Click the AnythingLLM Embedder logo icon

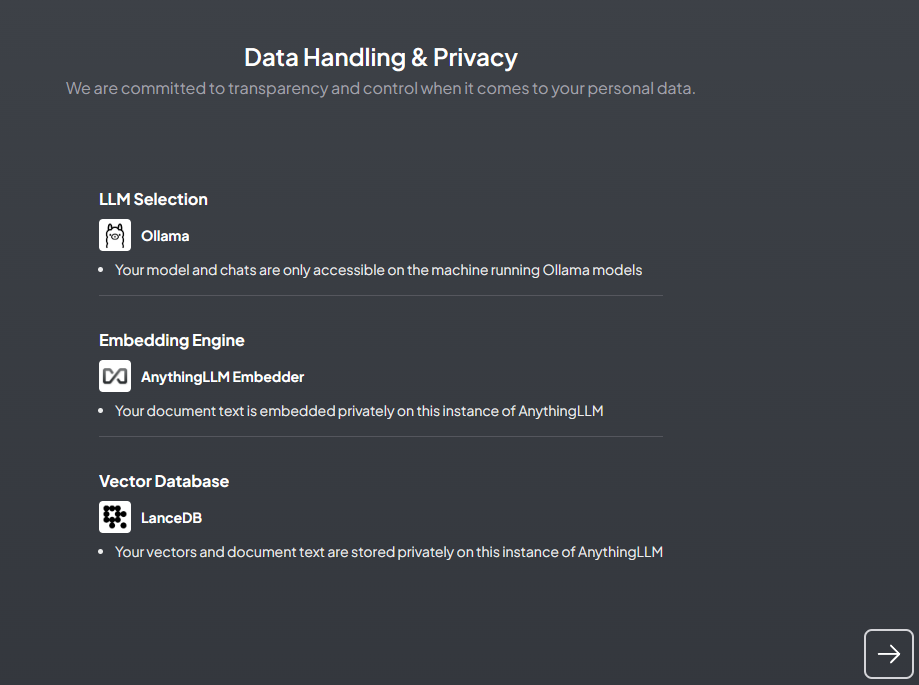pyautogui.click(x=115, y=376)
